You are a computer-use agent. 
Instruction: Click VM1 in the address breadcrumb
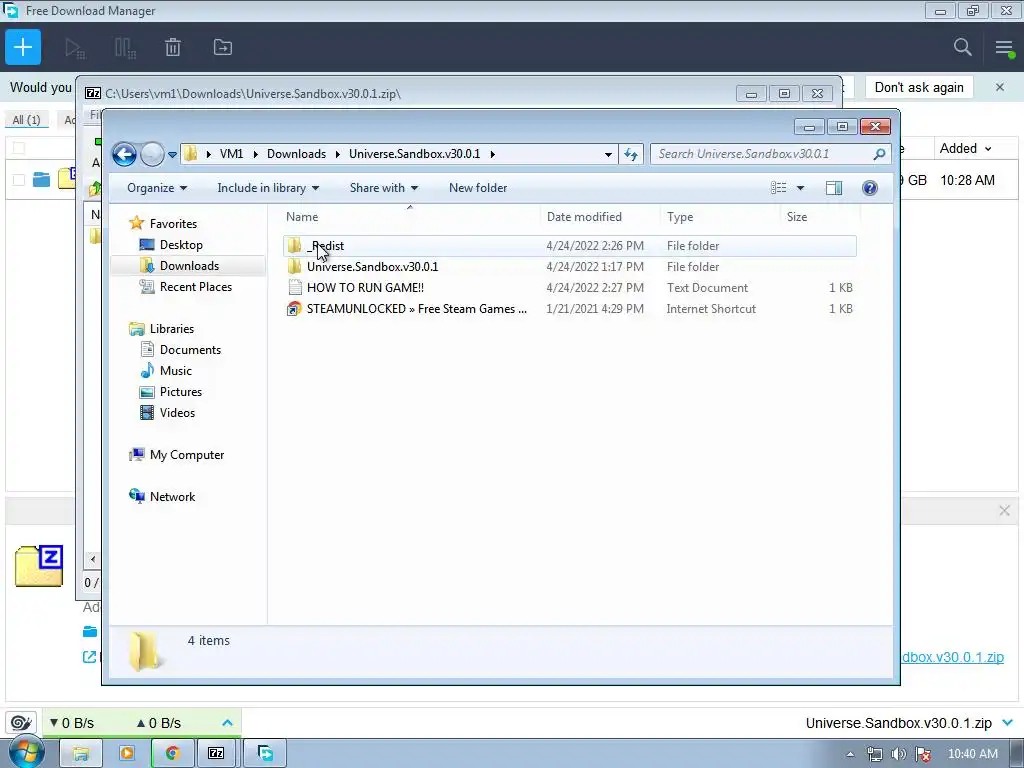point(231,154)
